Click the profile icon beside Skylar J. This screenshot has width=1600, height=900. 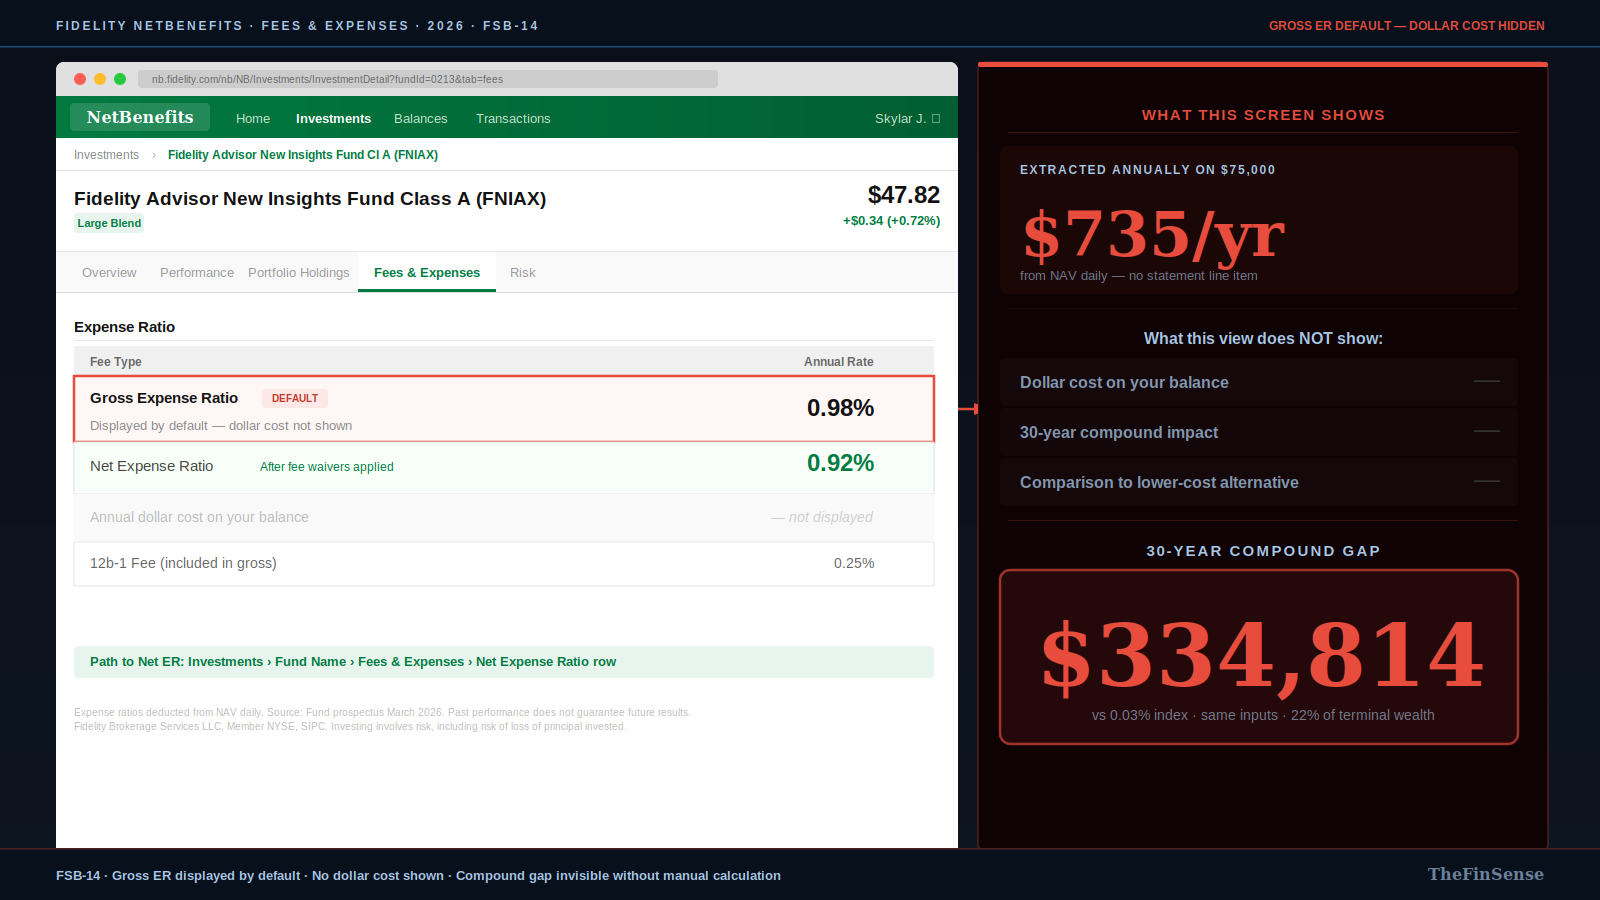pyautogui.click(x=935, y=118)
